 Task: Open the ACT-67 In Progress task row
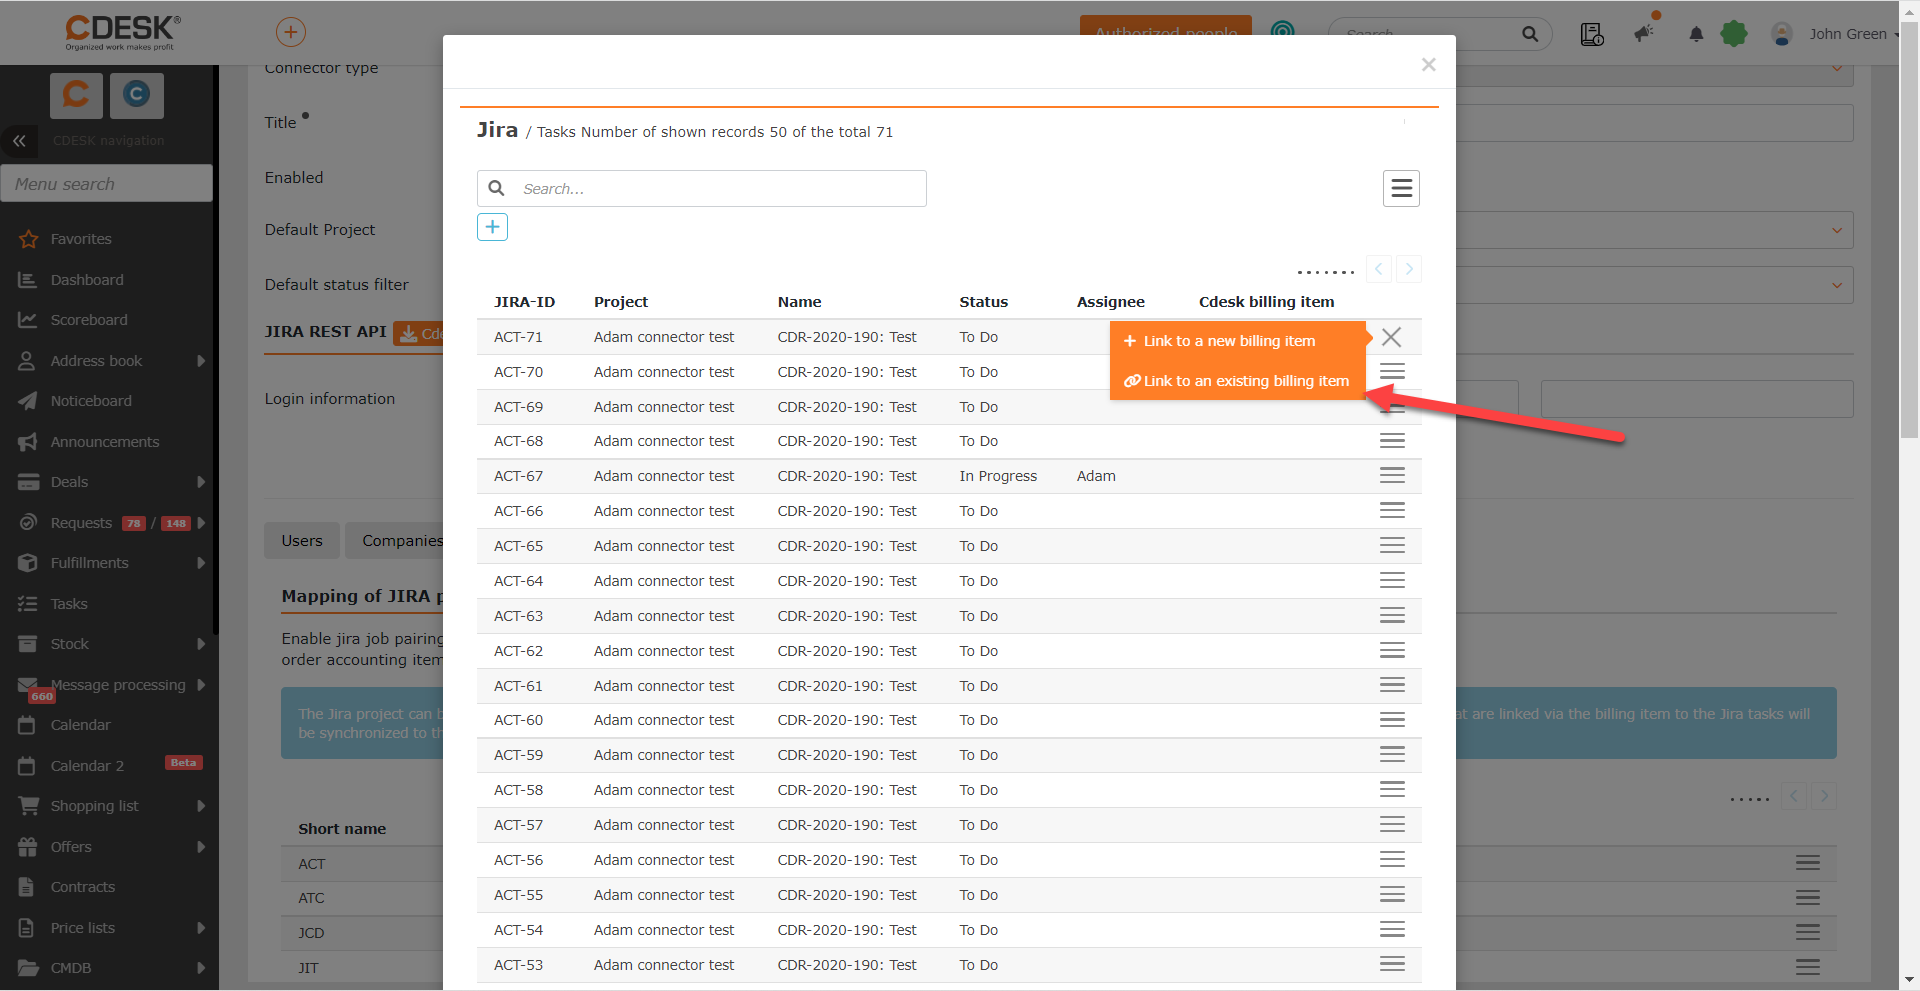point(949,476)
